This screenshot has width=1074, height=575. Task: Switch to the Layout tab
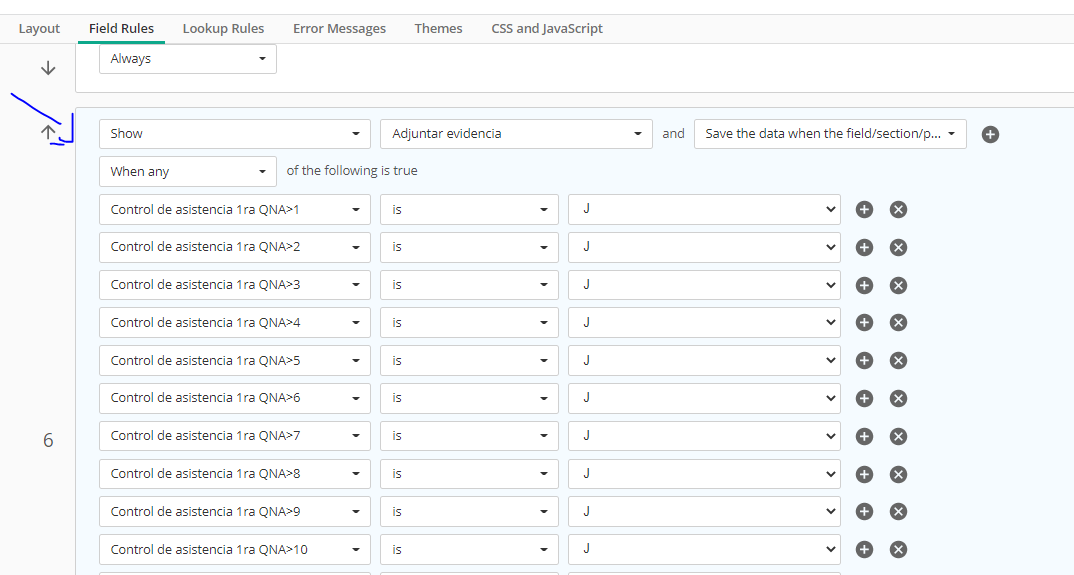(39, 29)
